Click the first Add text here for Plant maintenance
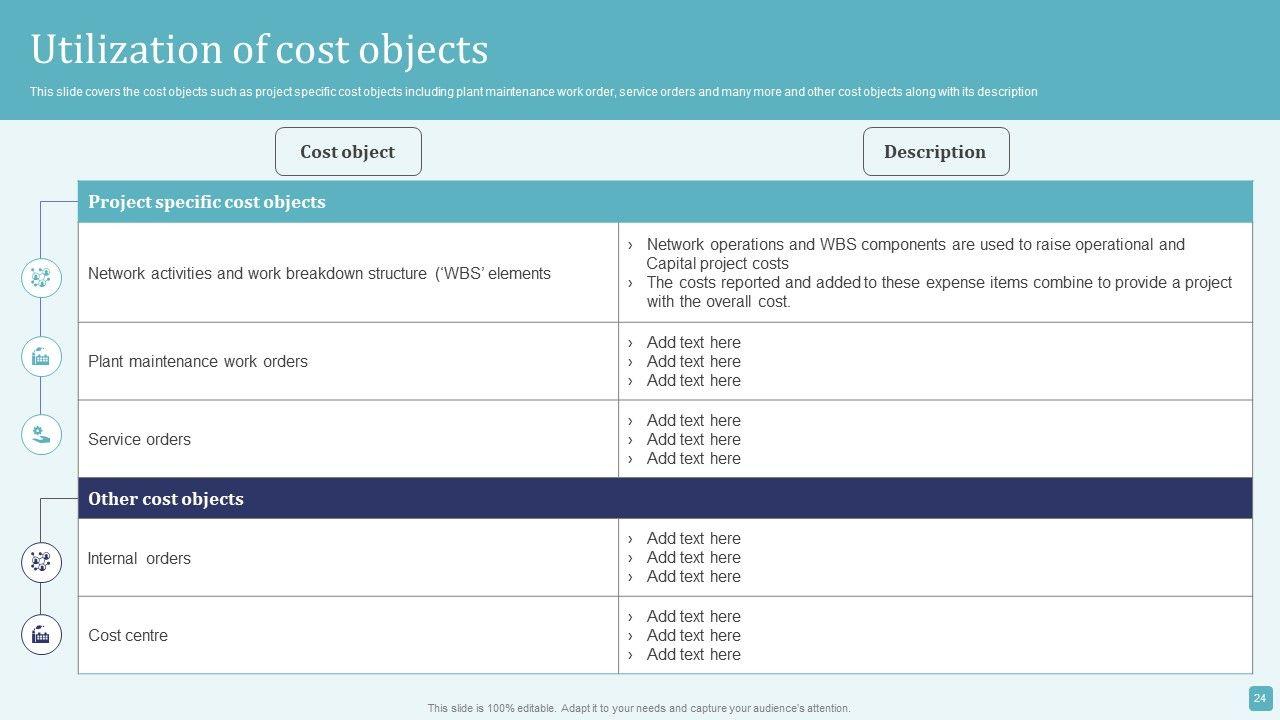1280x720 pixels. [693, 342]
